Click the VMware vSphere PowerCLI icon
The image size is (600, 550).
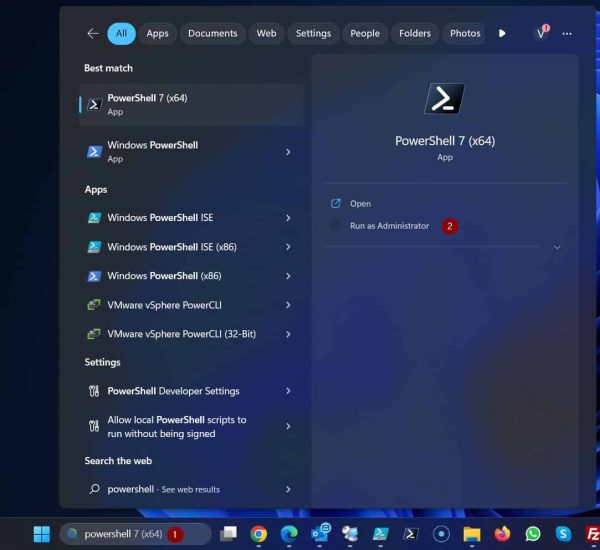[94, 305]
